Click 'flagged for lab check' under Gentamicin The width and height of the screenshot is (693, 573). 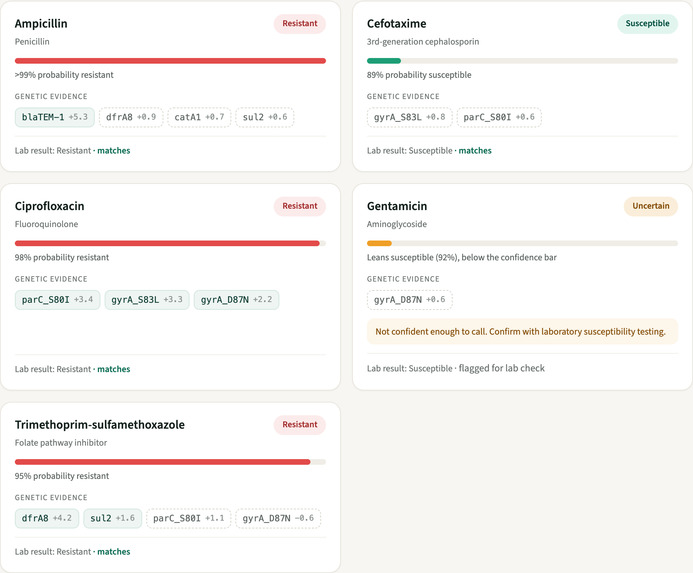tap(502, 368)
